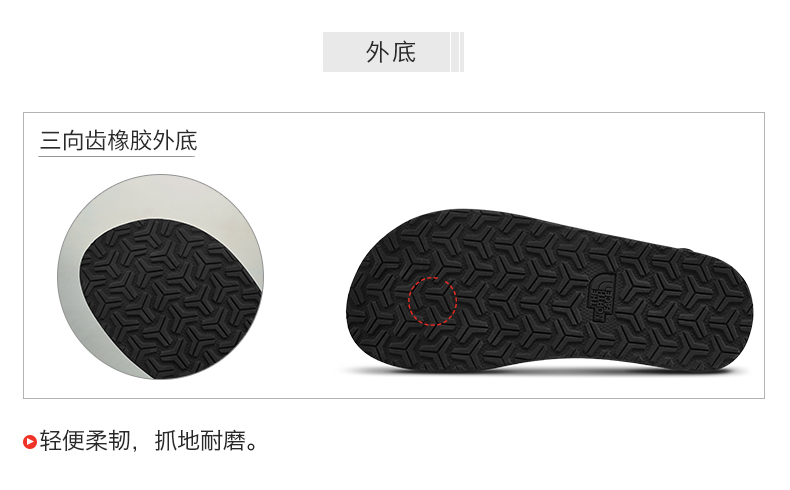
Task: Click the underline below 三向齿橡胶外底 title
Action: click(116, 156)
